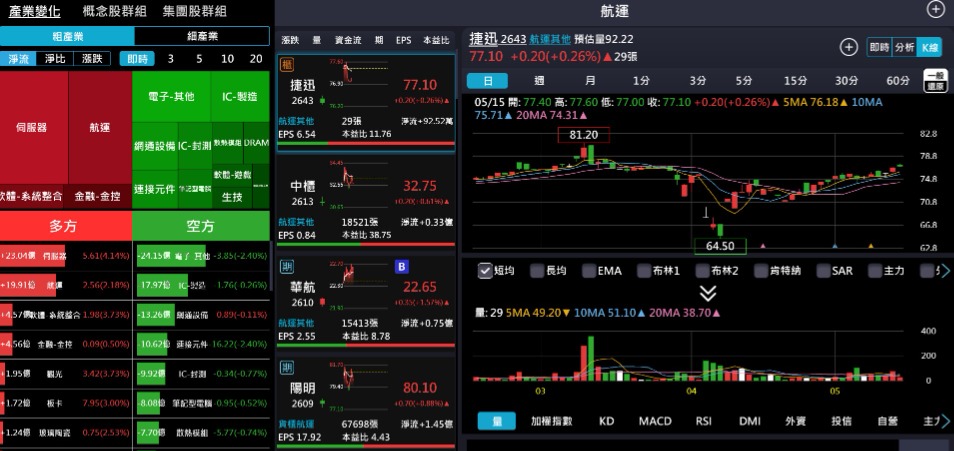Viewport: 954px width, 451px height.
Task: Uncheck the 短均 checkbox
Action: (x=485, y=271)
